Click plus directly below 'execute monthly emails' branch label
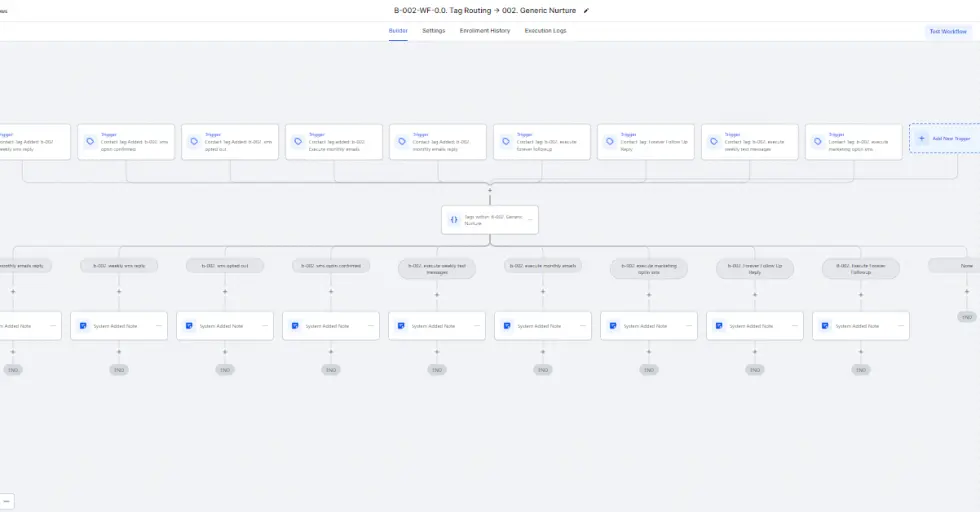Image resolution: width=980 pixels, height=512 pixels. pos(542,291)
